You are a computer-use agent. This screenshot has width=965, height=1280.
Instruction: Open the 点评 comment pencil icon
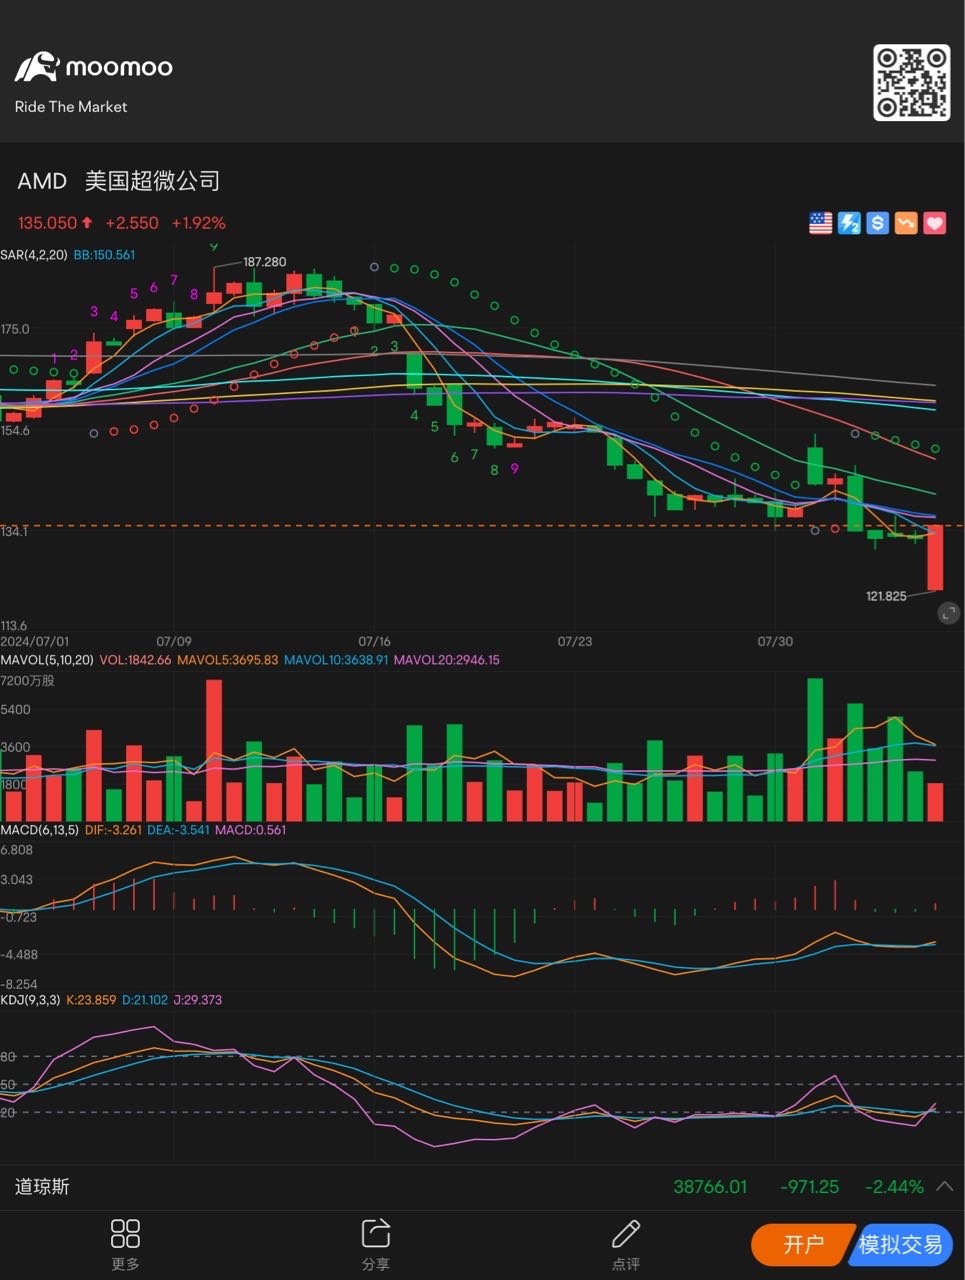coord(626,1243)
